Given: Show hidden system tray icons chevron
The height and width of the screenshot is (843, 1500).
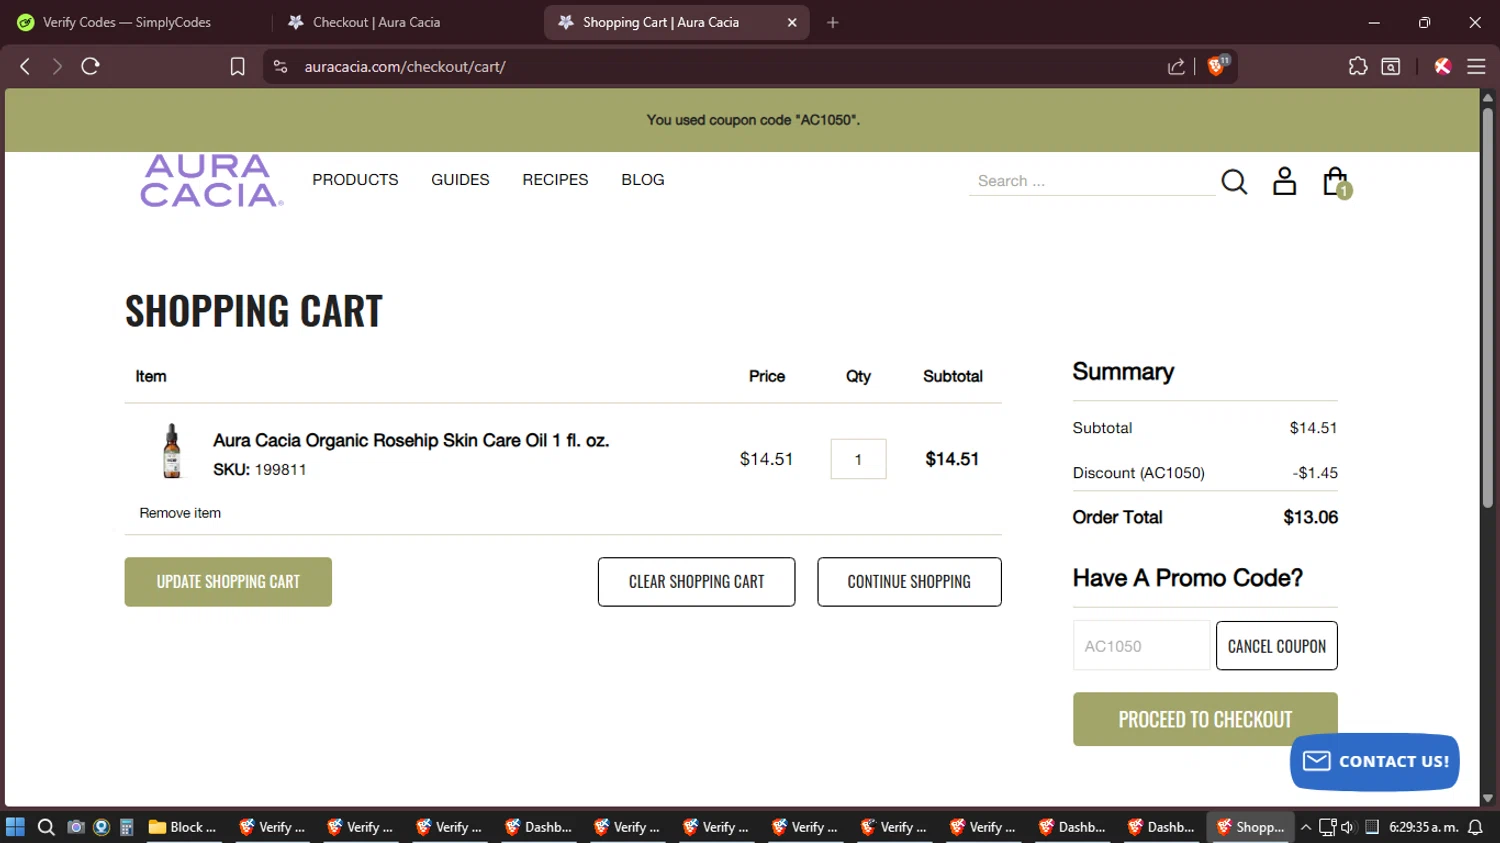Looking at the screenshot, I should pyautogui.click(x=1305, y=827).
